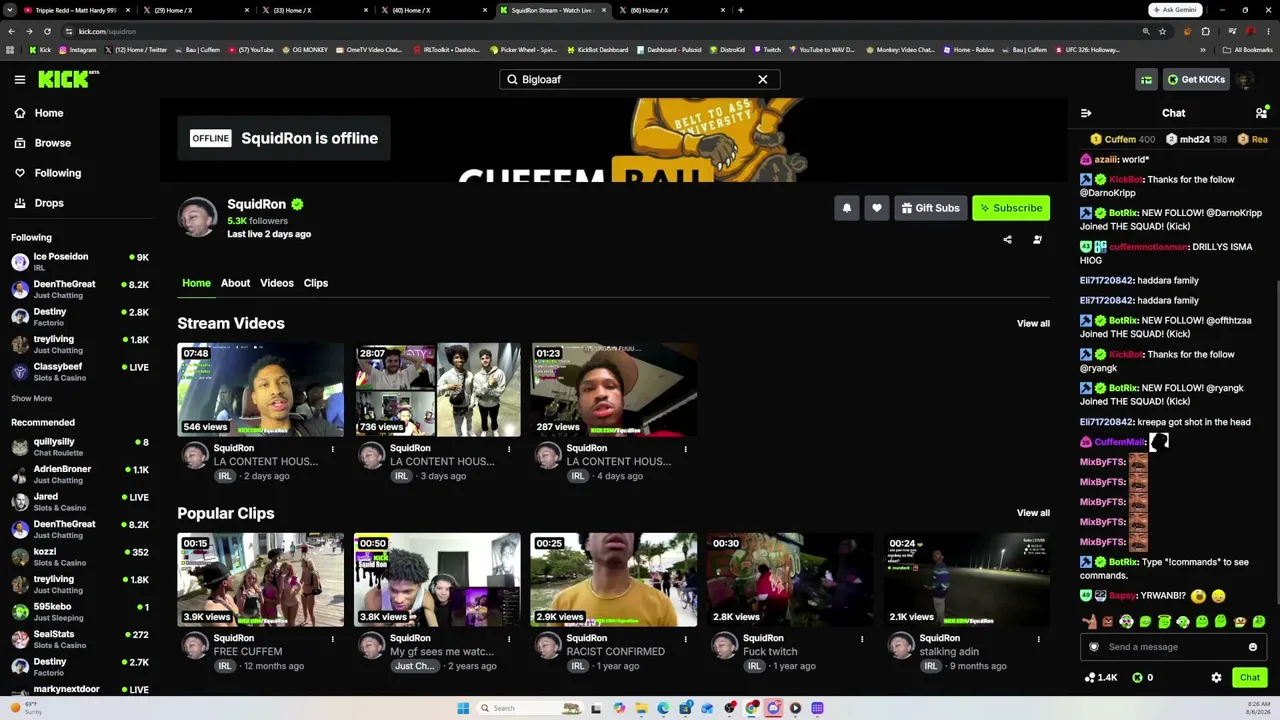The width and height of the screenshot is (1280, 720).
Task: Expand the Show more followed channels
Action: point(31,398)
